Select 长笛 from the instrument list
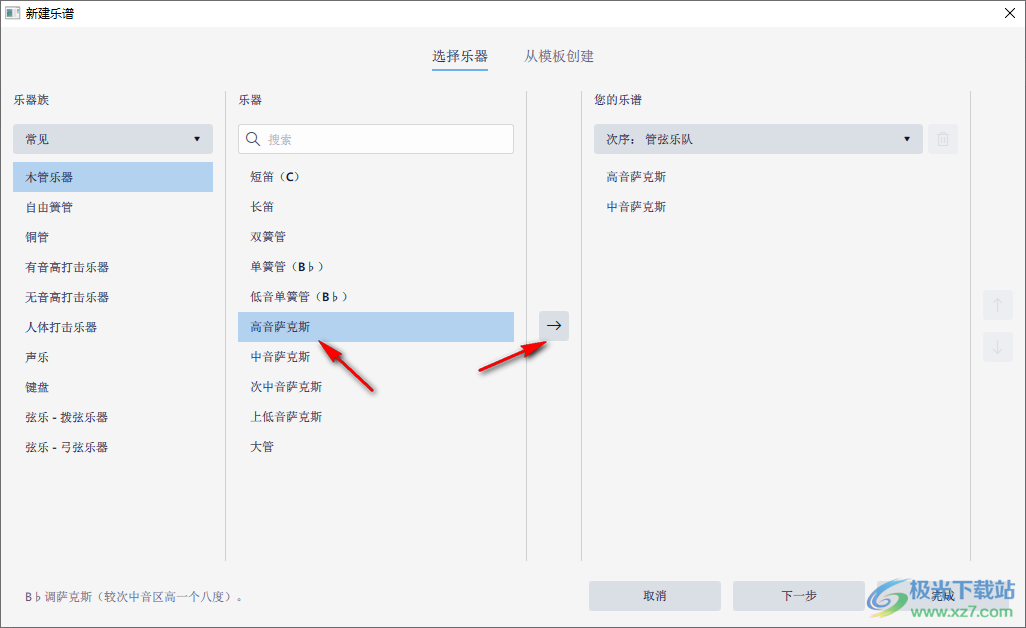 tap(263, 206)
